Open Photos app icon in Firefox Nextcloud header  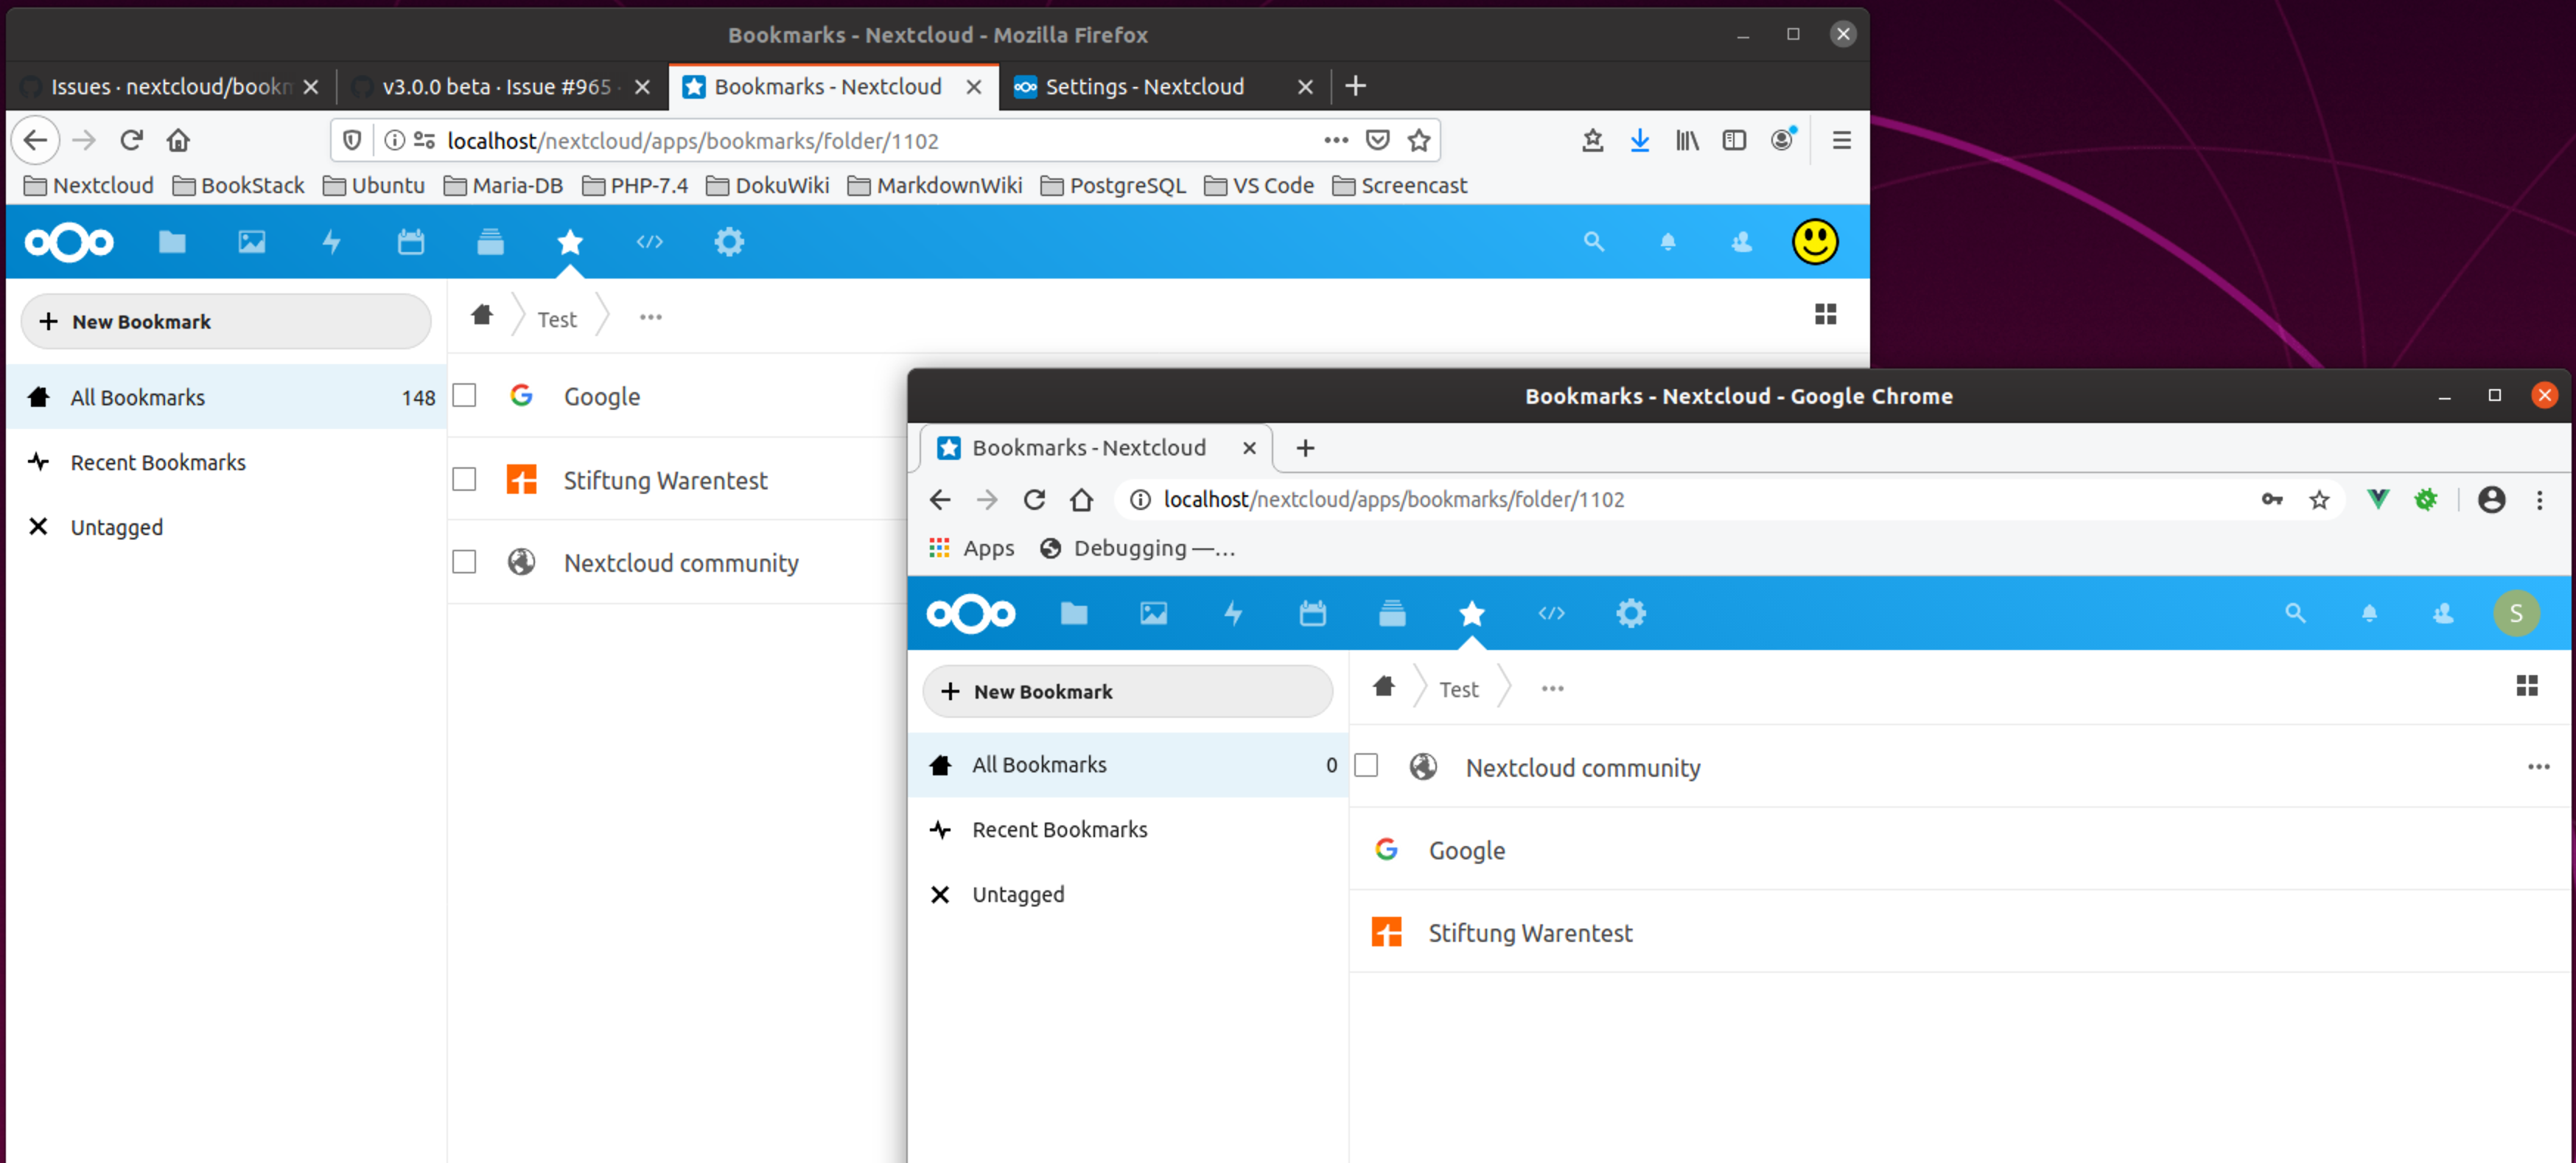pos(251,242)
